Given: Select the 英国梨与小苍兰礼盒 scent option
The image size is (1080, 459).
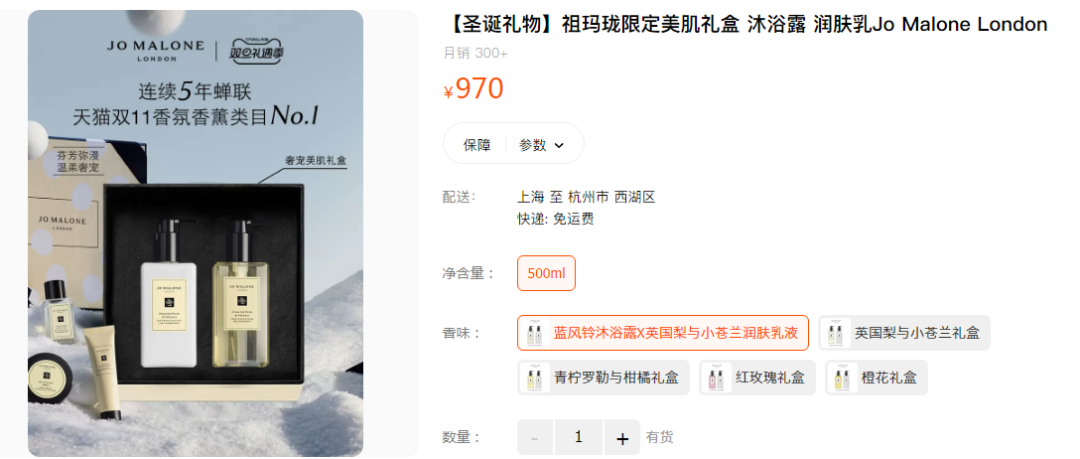Looking at the screenshot, I should point(905,334).
